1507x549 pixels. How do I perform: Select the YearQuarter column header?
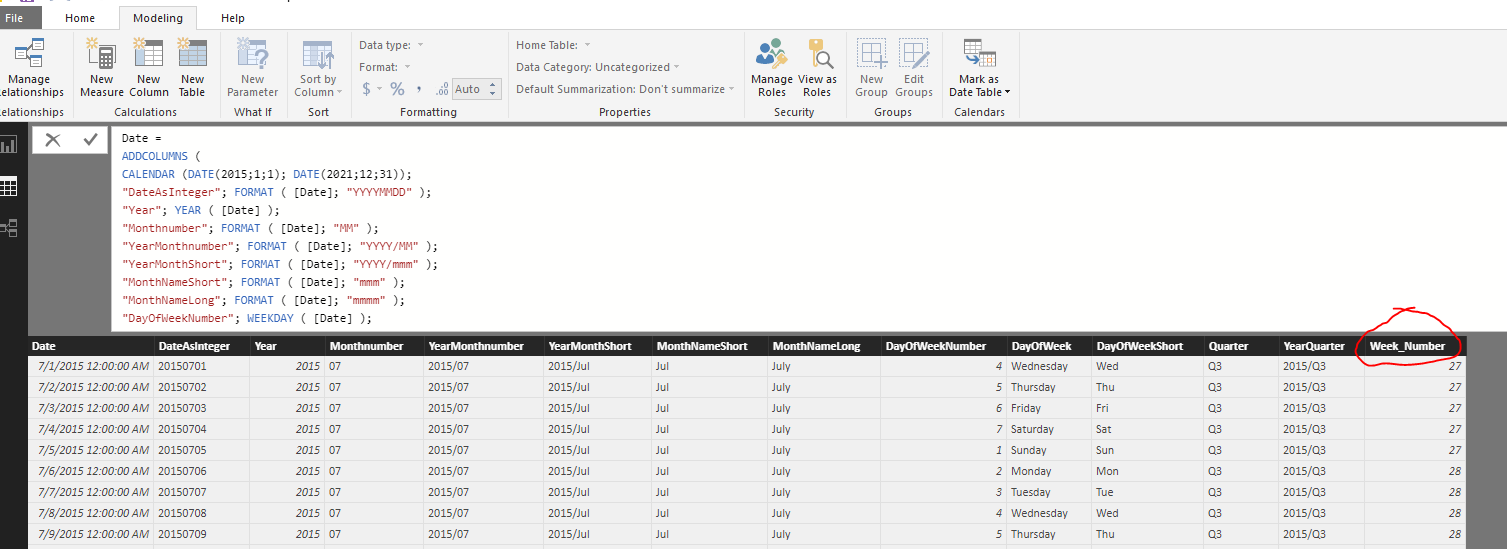click(x=1321, y=346)
